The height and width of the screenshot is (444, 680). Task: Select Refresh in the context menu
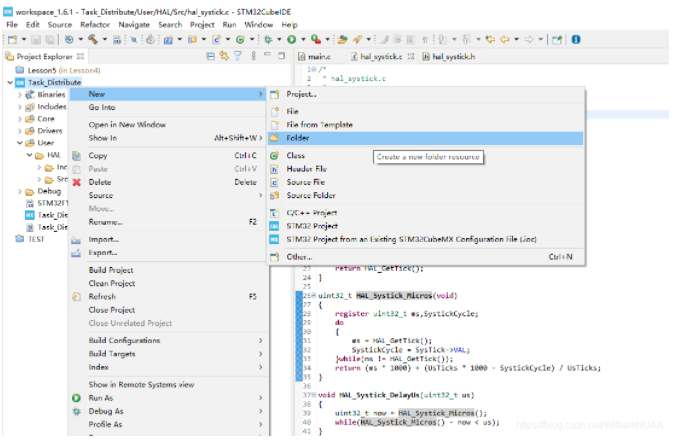tap(167, 297)
